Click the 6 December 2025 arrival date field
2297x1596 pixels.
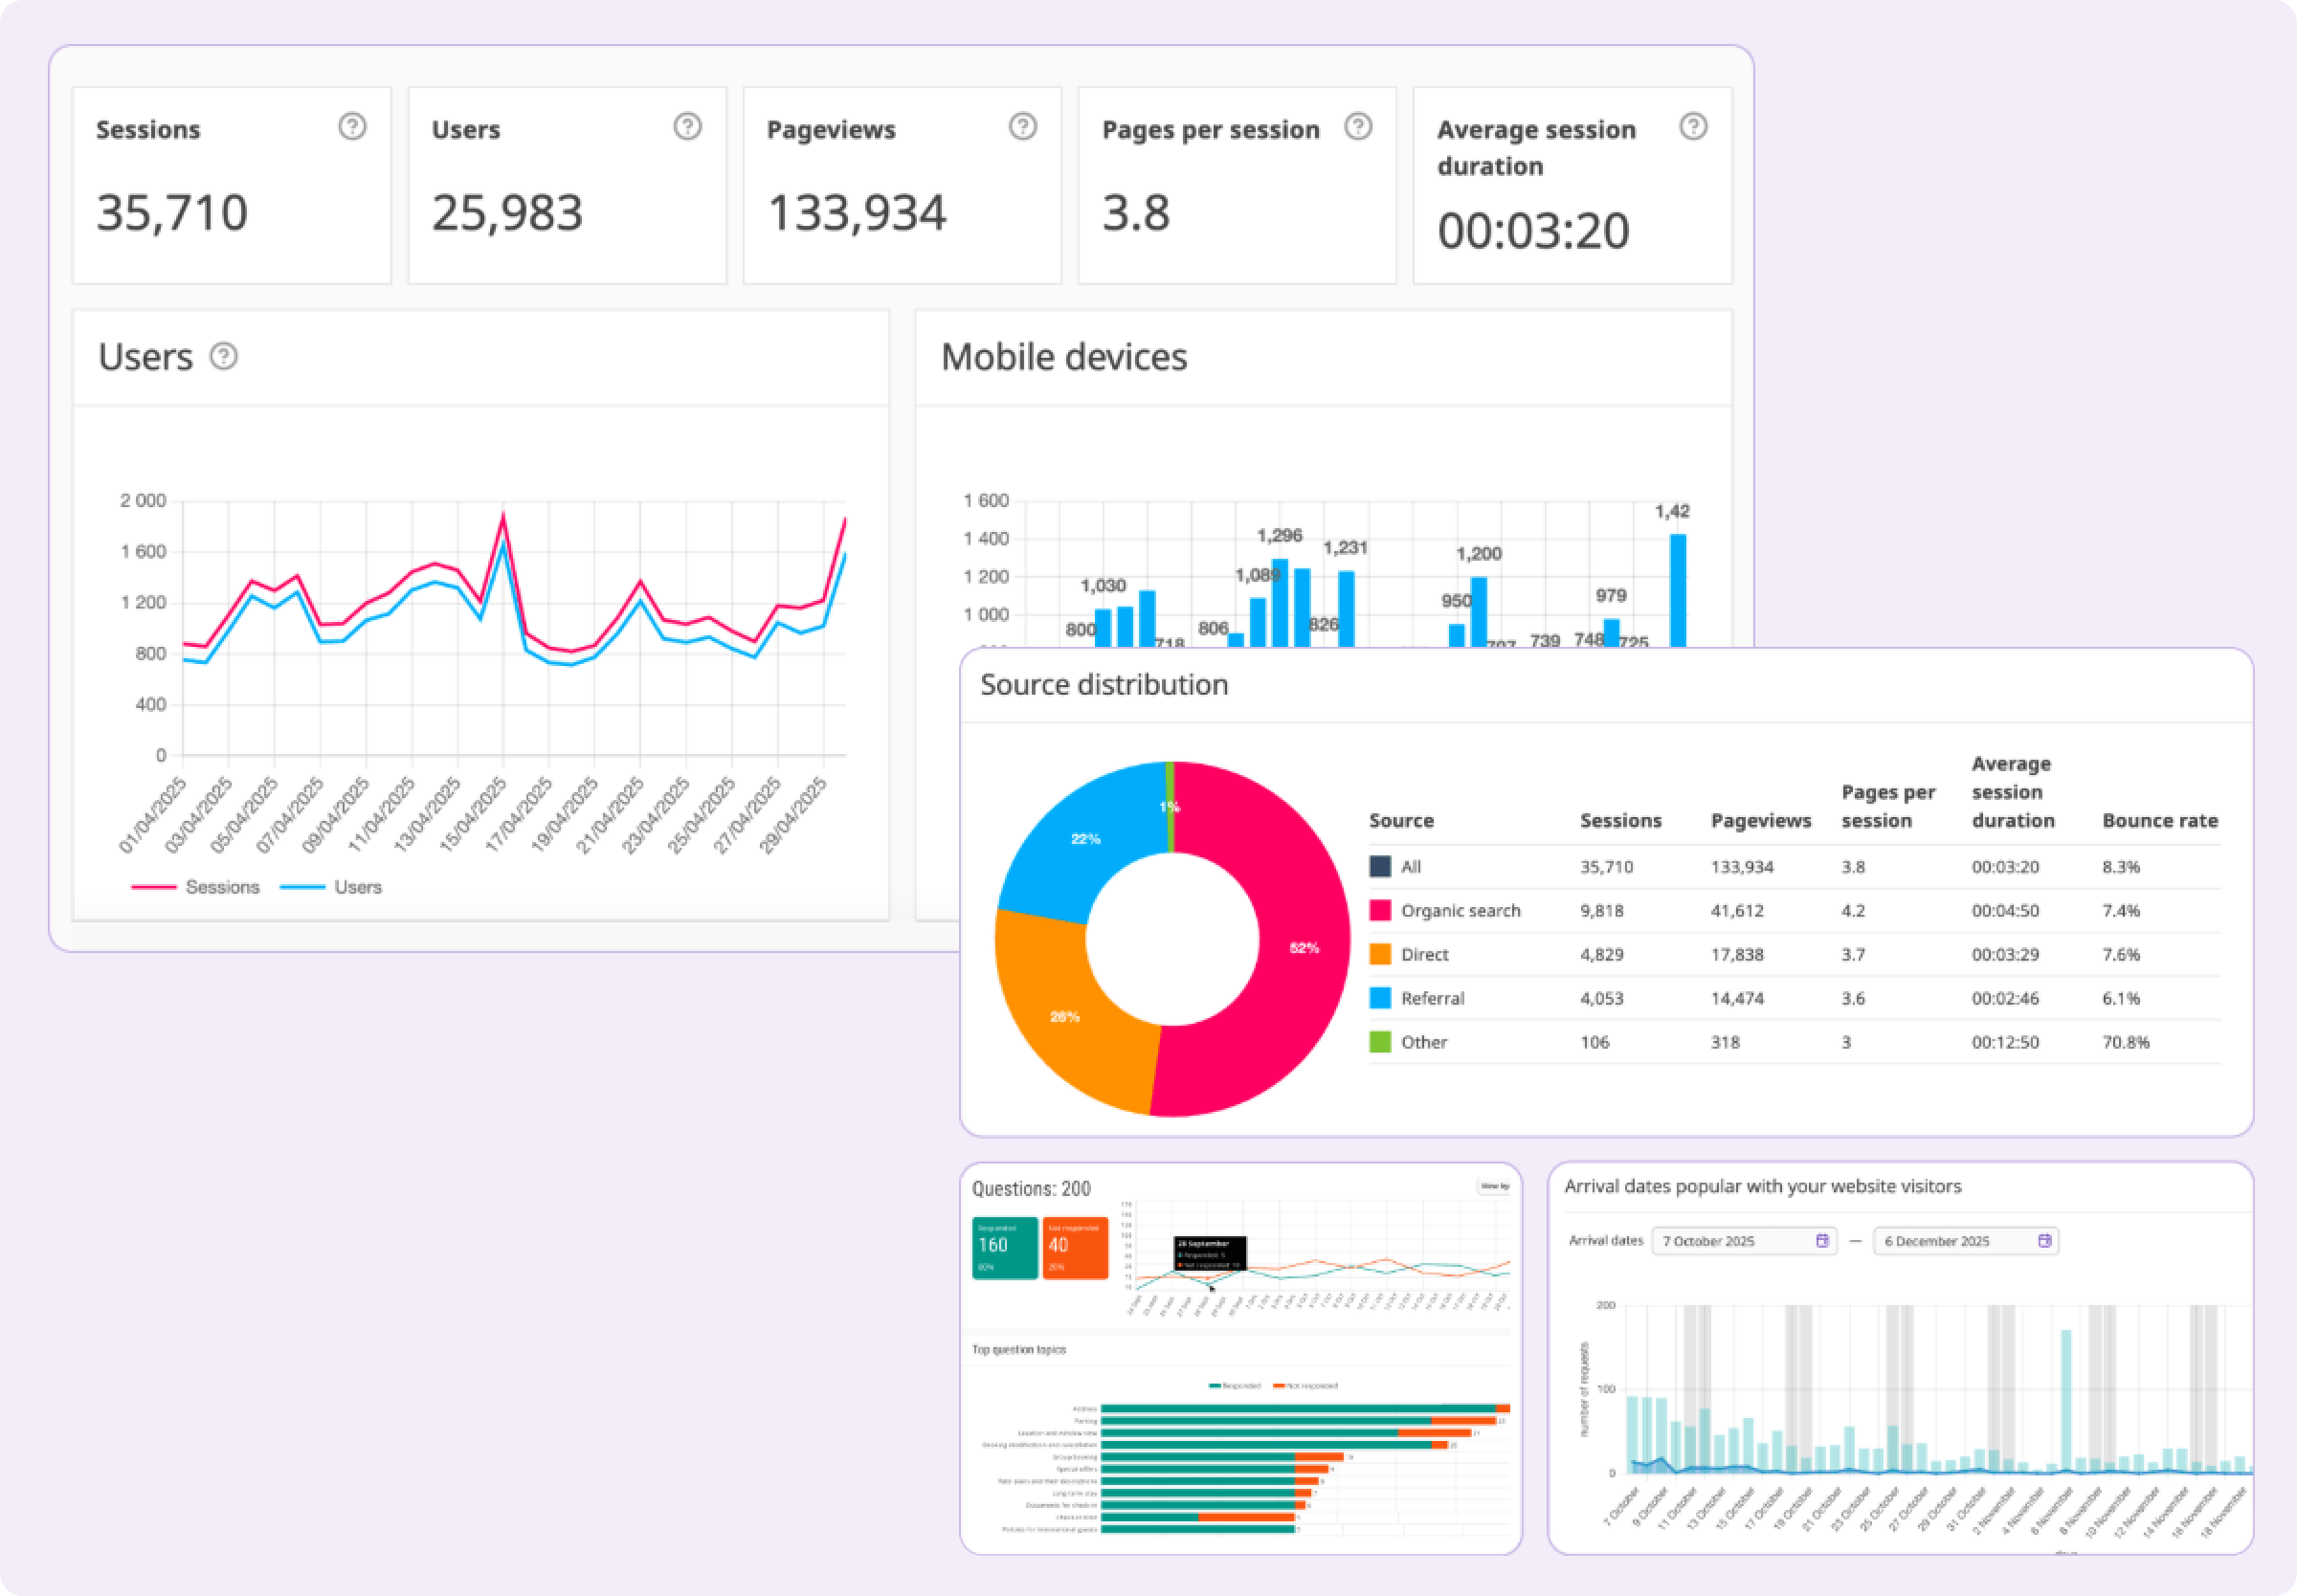[x=1965, y=1241]
